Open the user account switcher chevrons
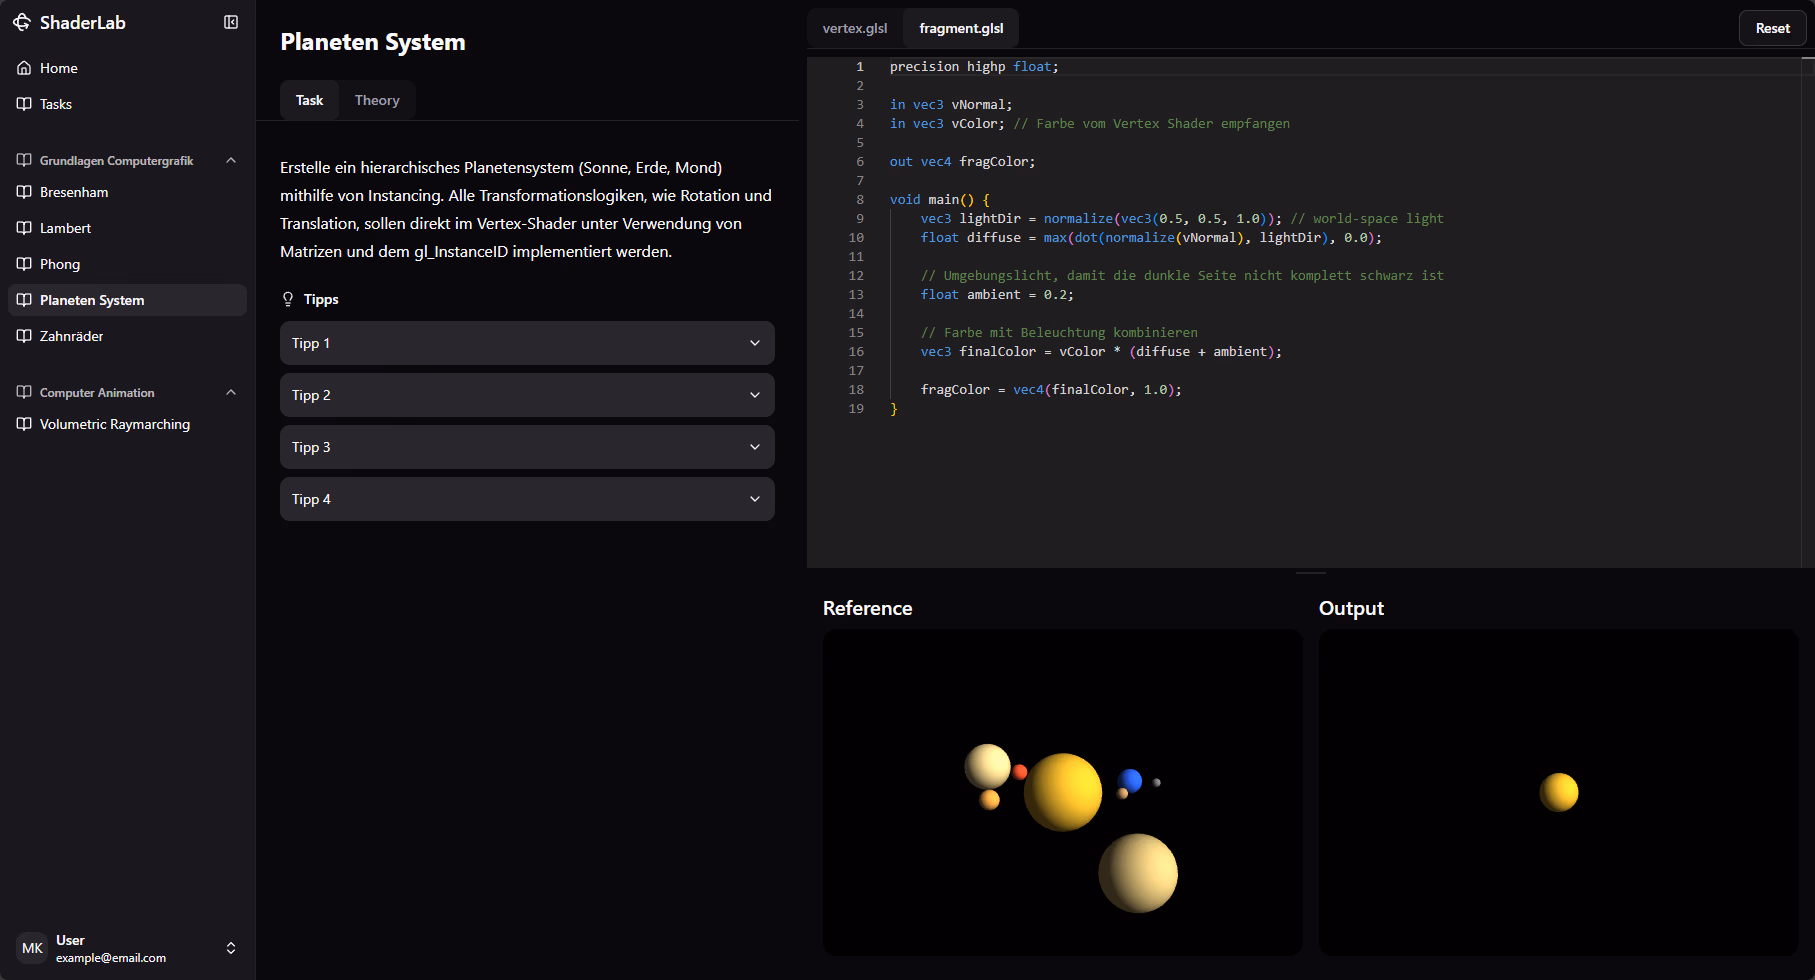1815x980 pixels. point(231,948)
